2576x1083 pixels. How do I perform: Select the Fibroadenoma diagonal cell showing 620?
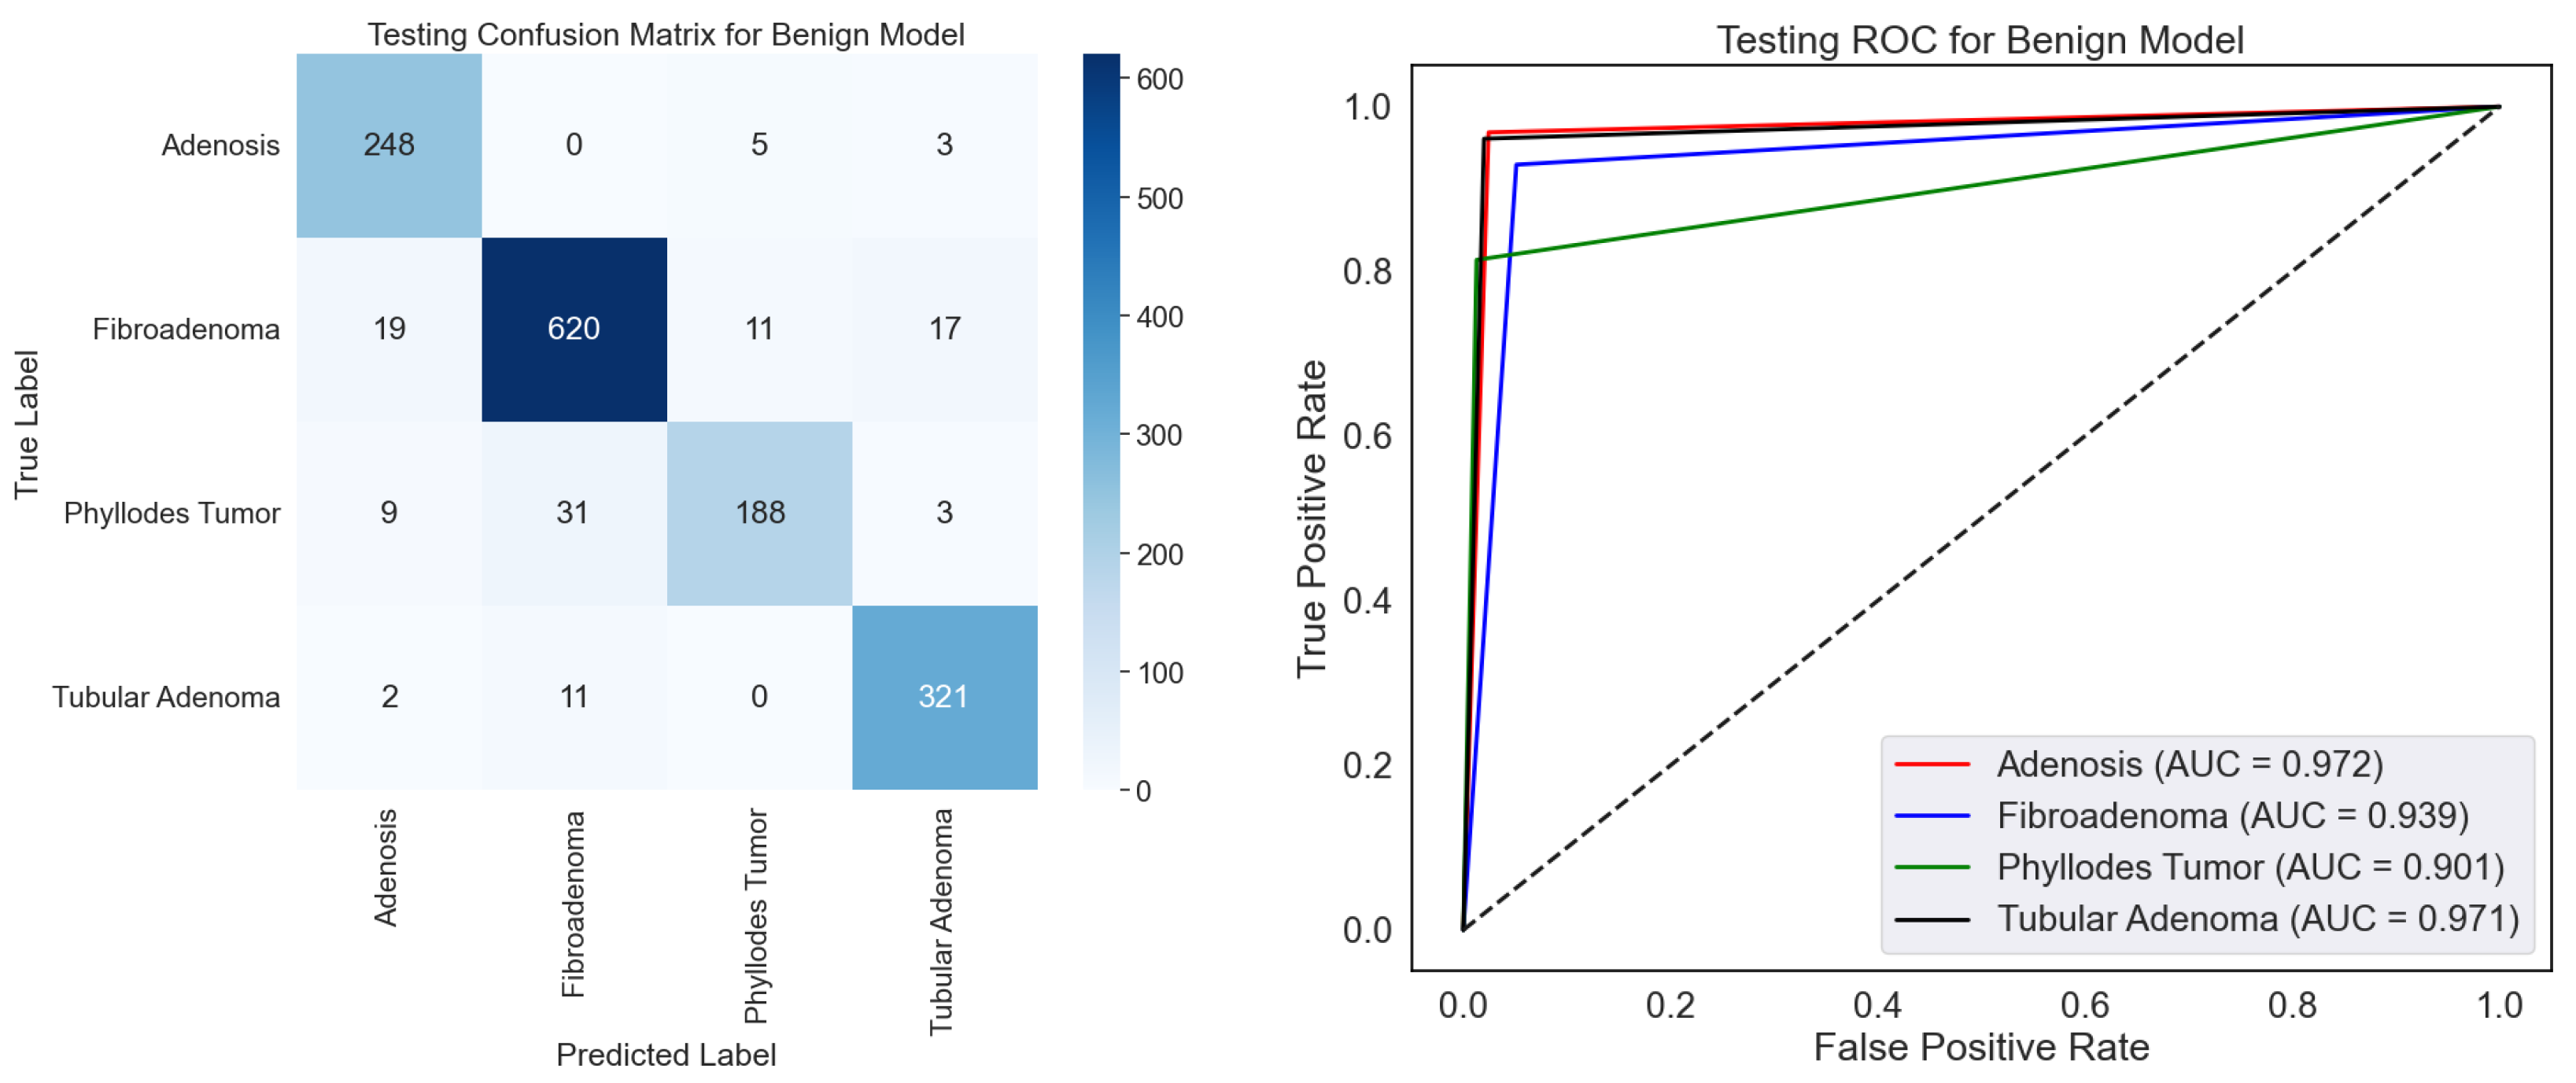574,329
